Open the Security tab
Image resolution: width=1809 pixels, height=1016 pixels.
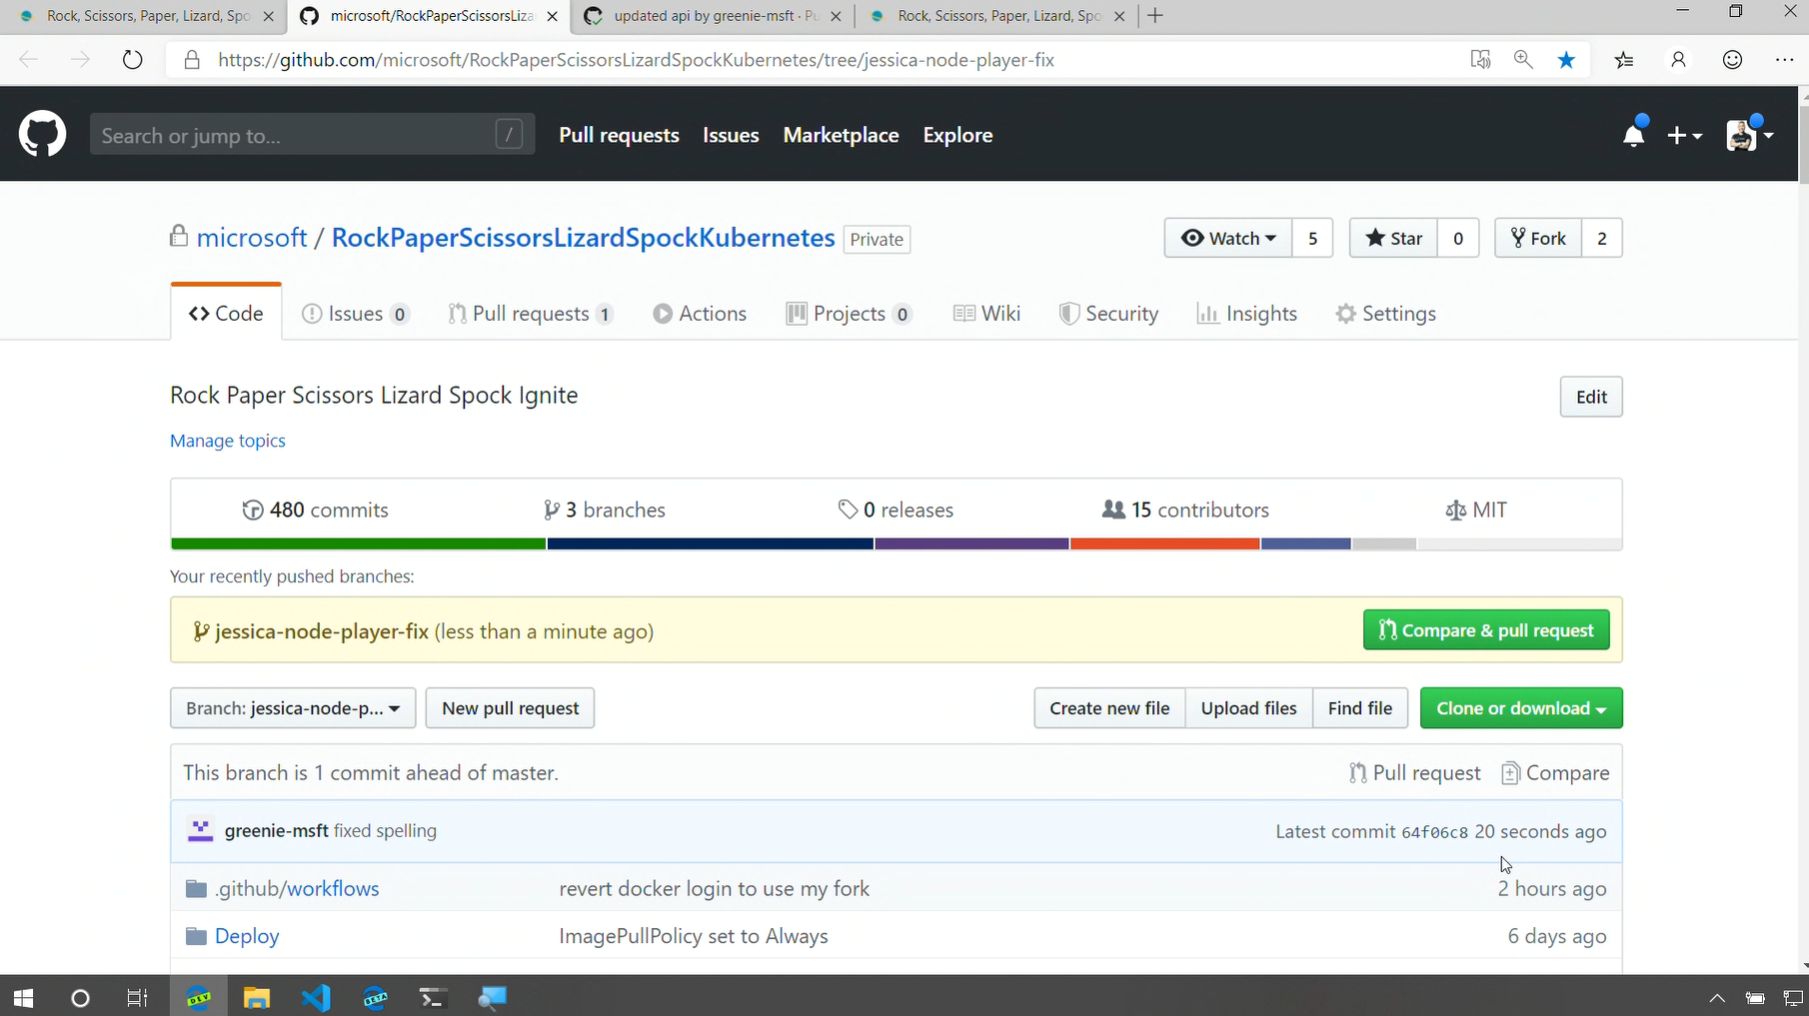pos(1109,314)
